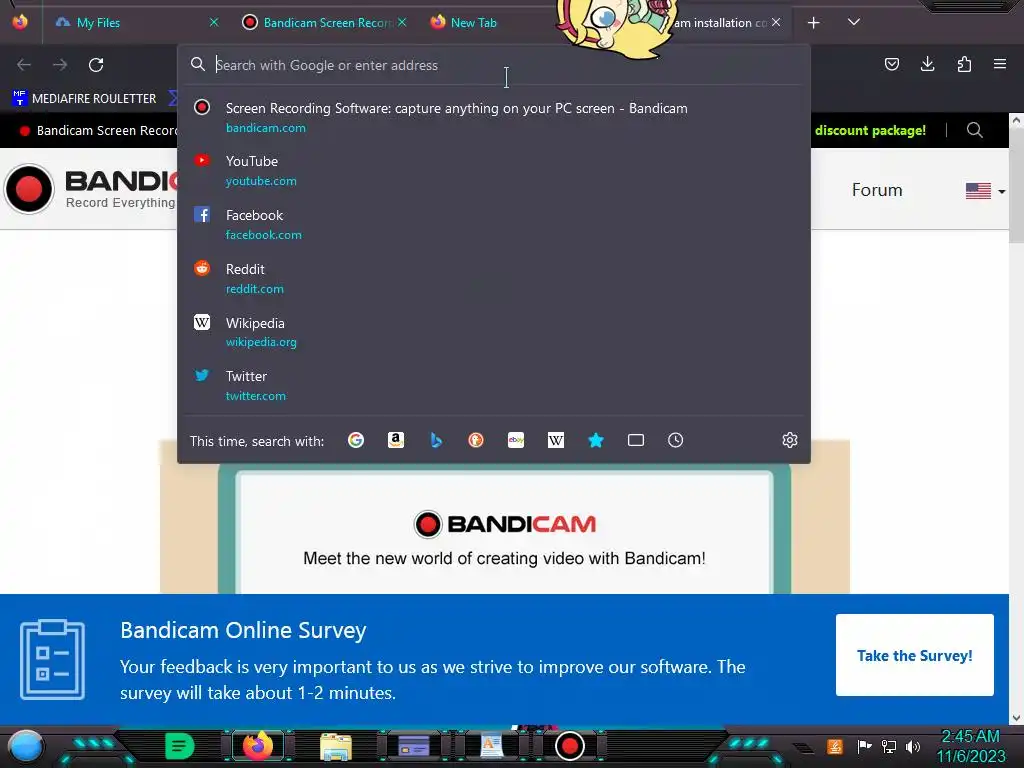Open the Pocket save icon

coord(892,64)
